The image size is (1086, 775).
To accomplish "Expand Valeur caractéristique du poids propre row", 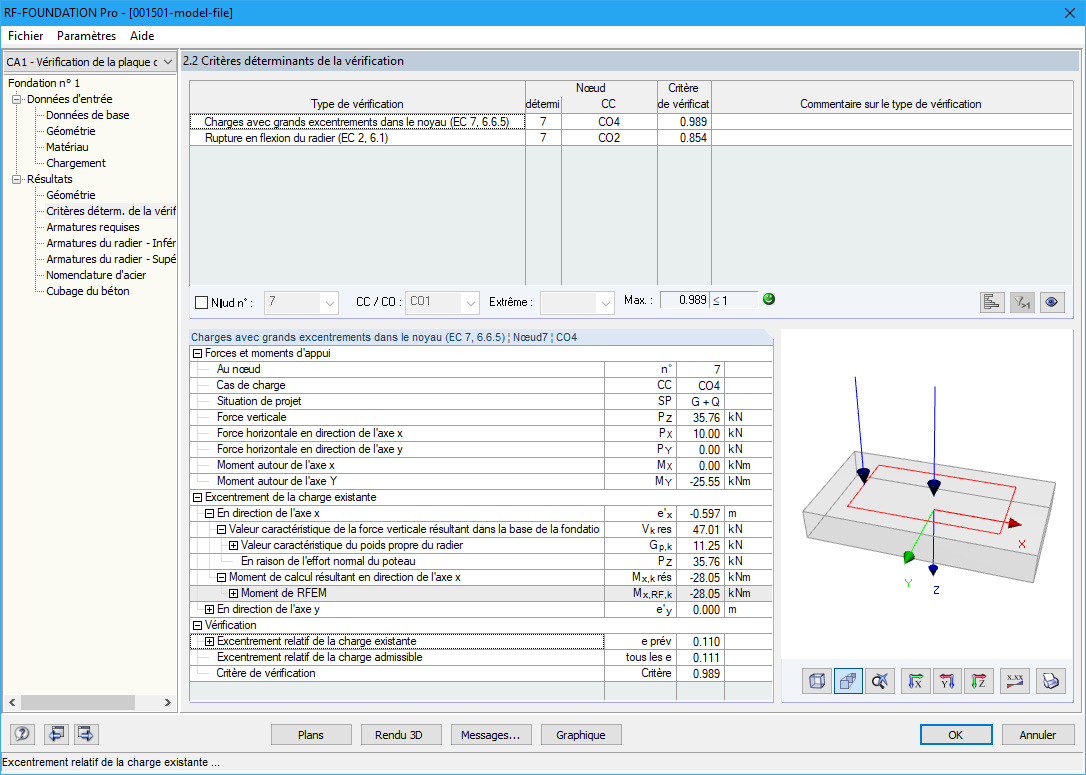I will (234, 545).
